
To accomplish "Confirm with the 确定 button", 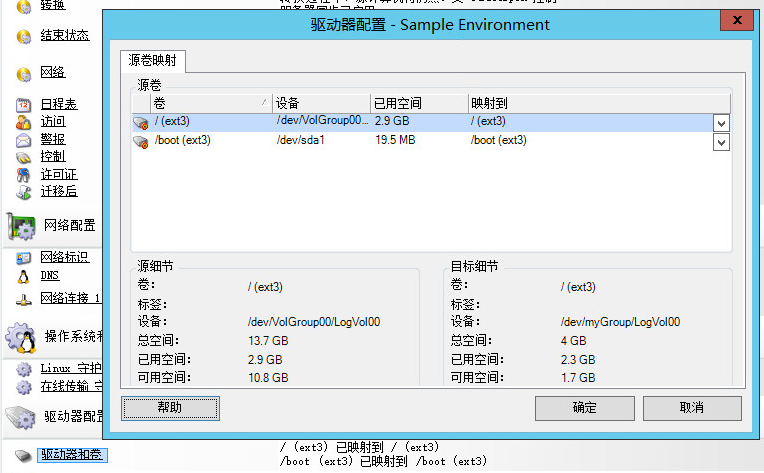I will [584, 408].
